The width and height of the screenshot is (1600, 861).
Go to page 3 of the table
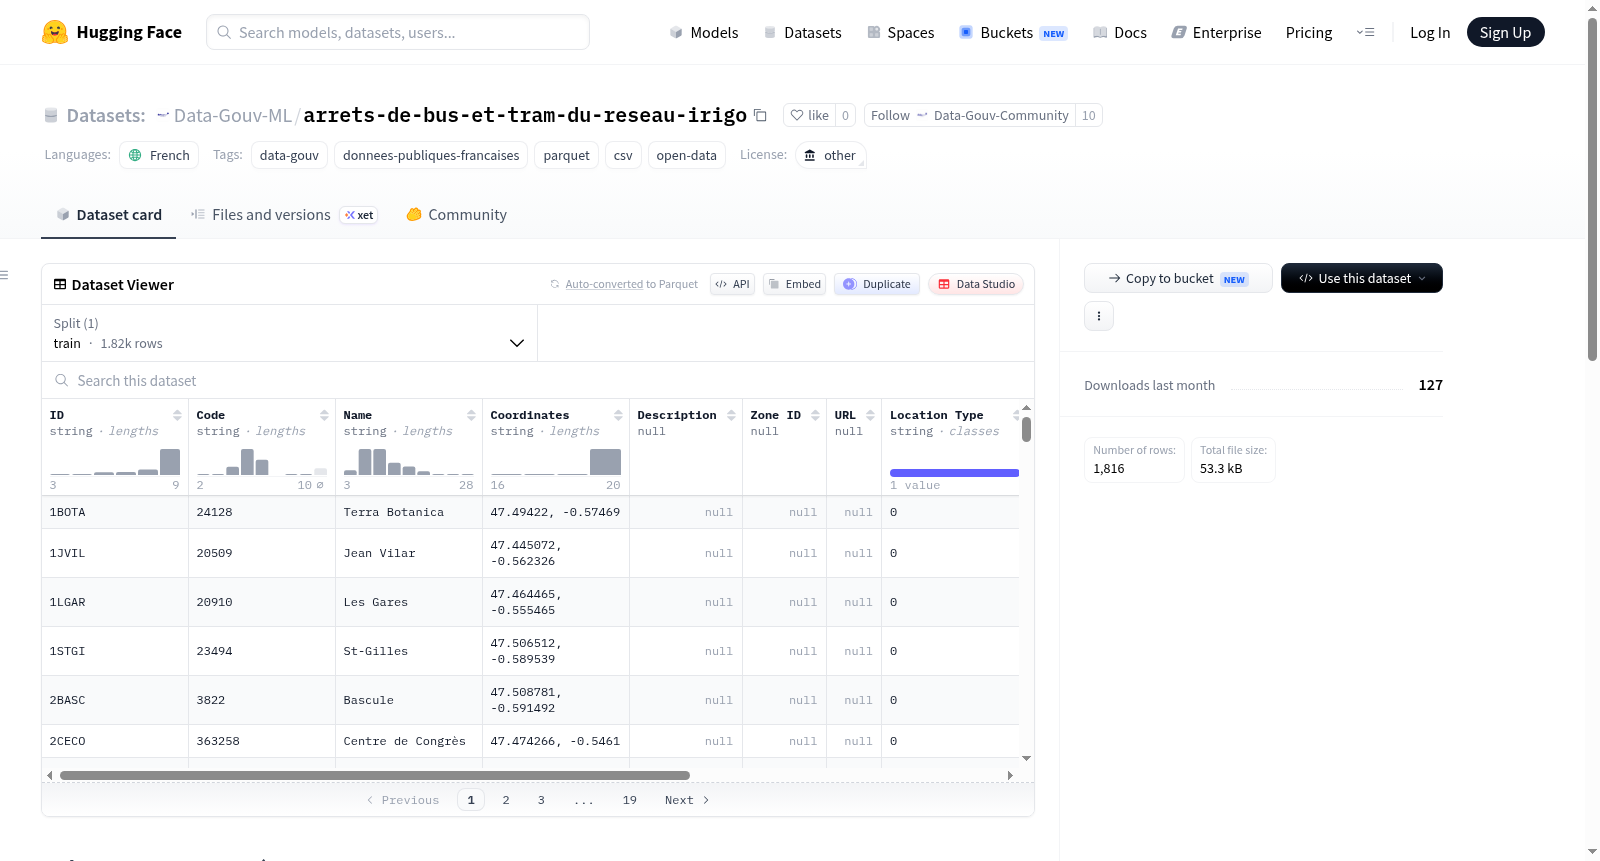pos(541,800)
